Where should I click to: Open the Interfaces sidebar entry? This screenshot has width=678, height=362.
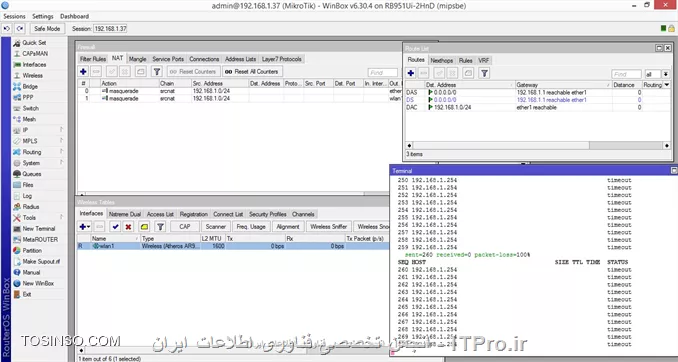pos(34,64)
